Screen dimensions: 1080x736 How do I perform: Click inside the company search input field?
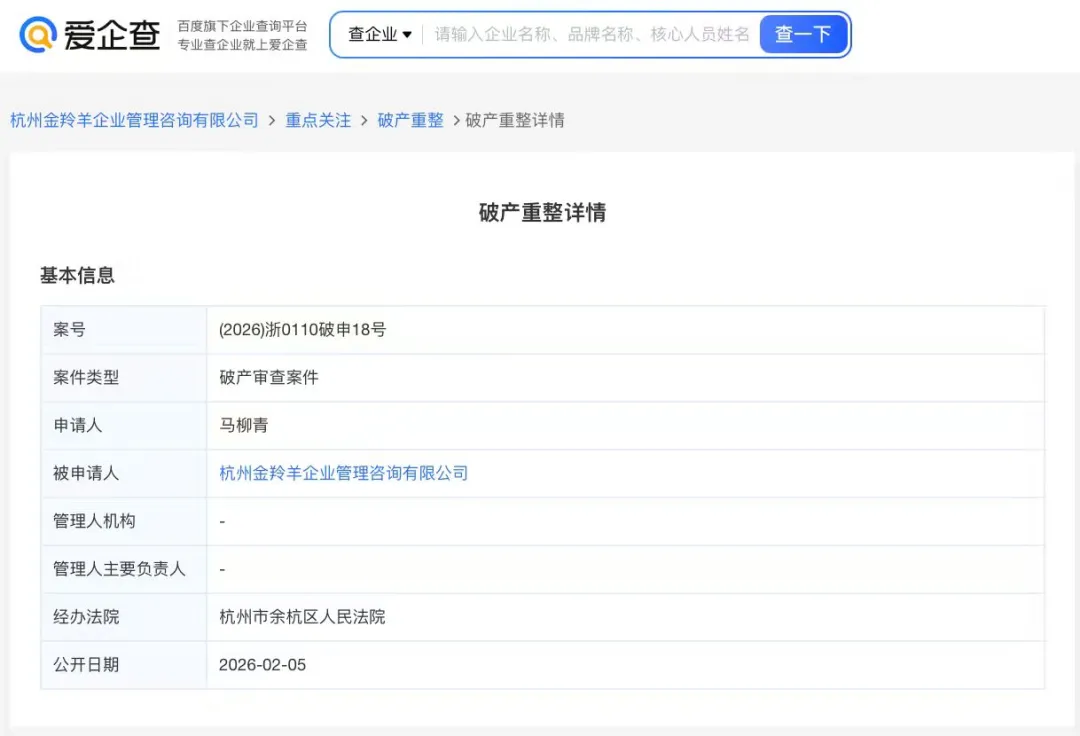tap(590, 34)
